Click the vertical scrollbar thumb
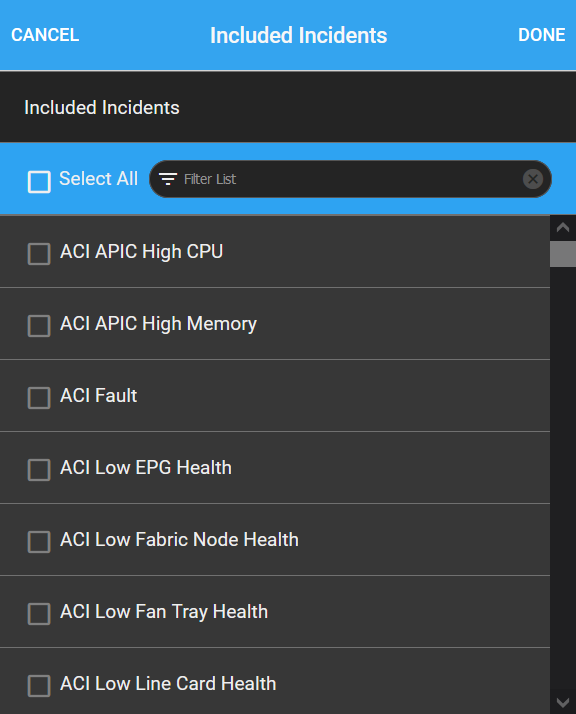 click(563, 254)
